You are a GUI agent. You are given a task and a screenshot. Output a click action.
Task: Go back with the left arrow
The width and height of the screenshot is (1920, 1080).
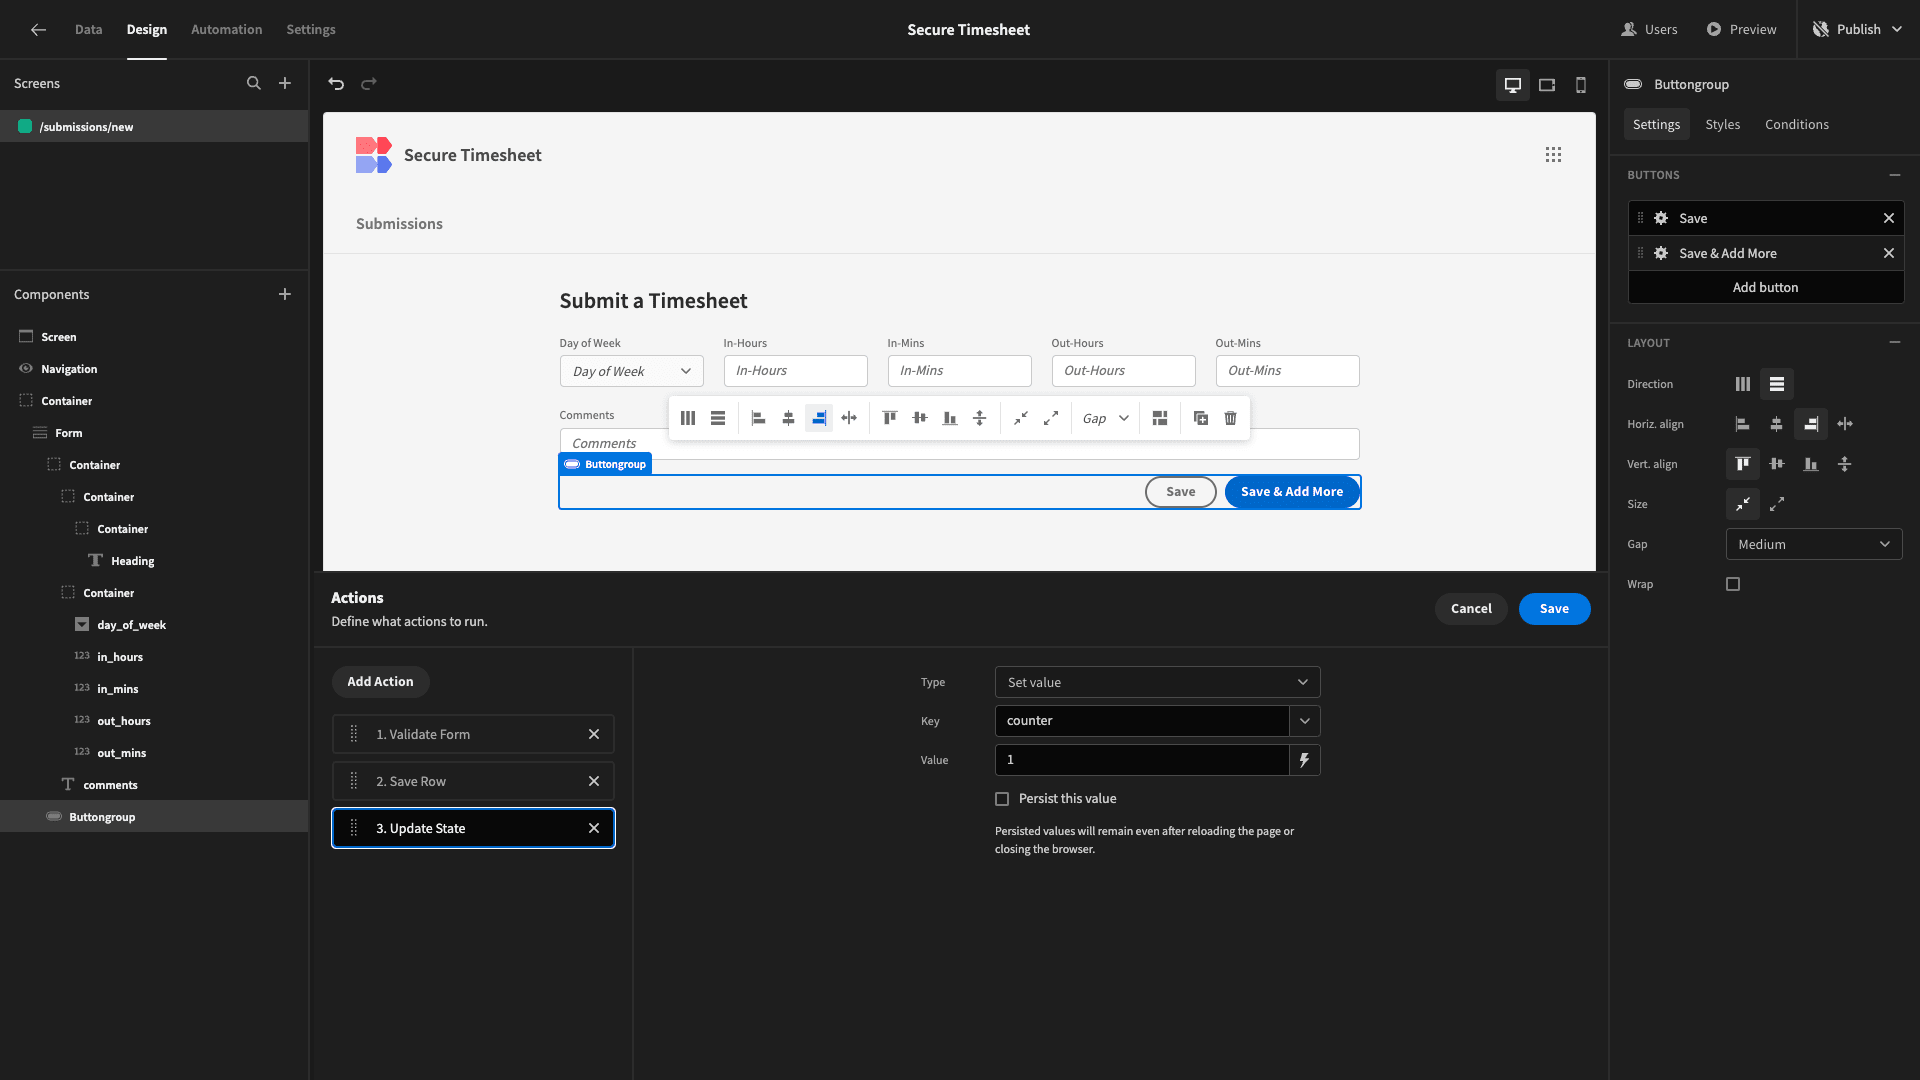[x=38, y=30]
